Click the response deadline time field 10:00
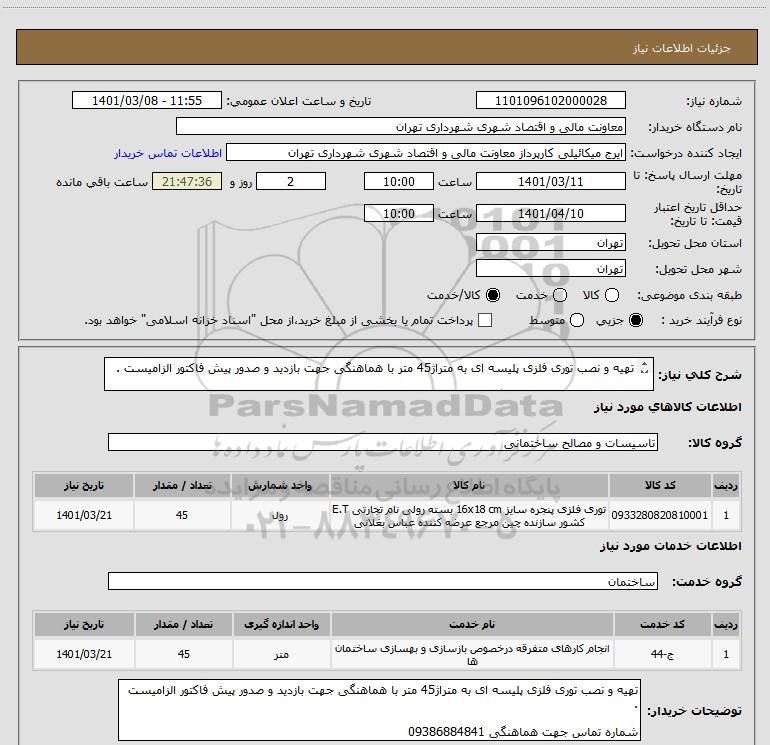Screen dimensions: 770x745 [x=399, y=181]
